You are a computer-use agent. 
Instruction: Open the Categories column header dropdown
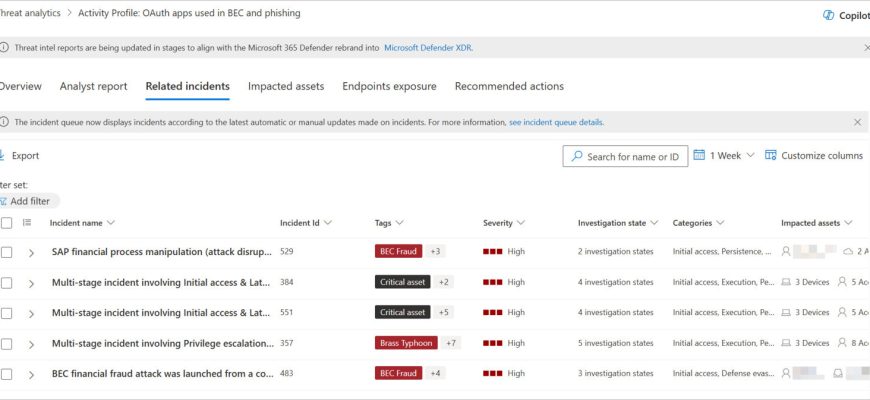(x=698, y=223)
